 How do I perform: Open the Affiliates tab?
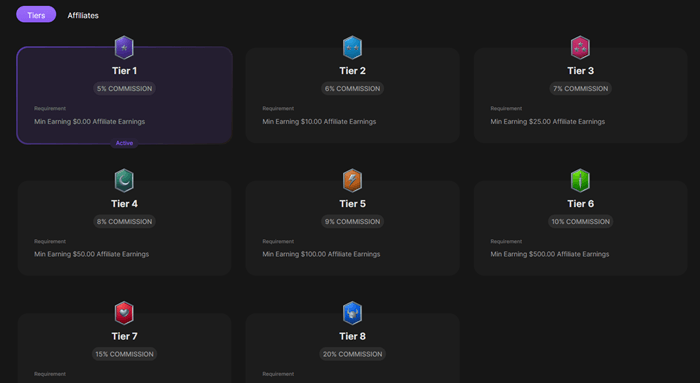click(83, 15)
